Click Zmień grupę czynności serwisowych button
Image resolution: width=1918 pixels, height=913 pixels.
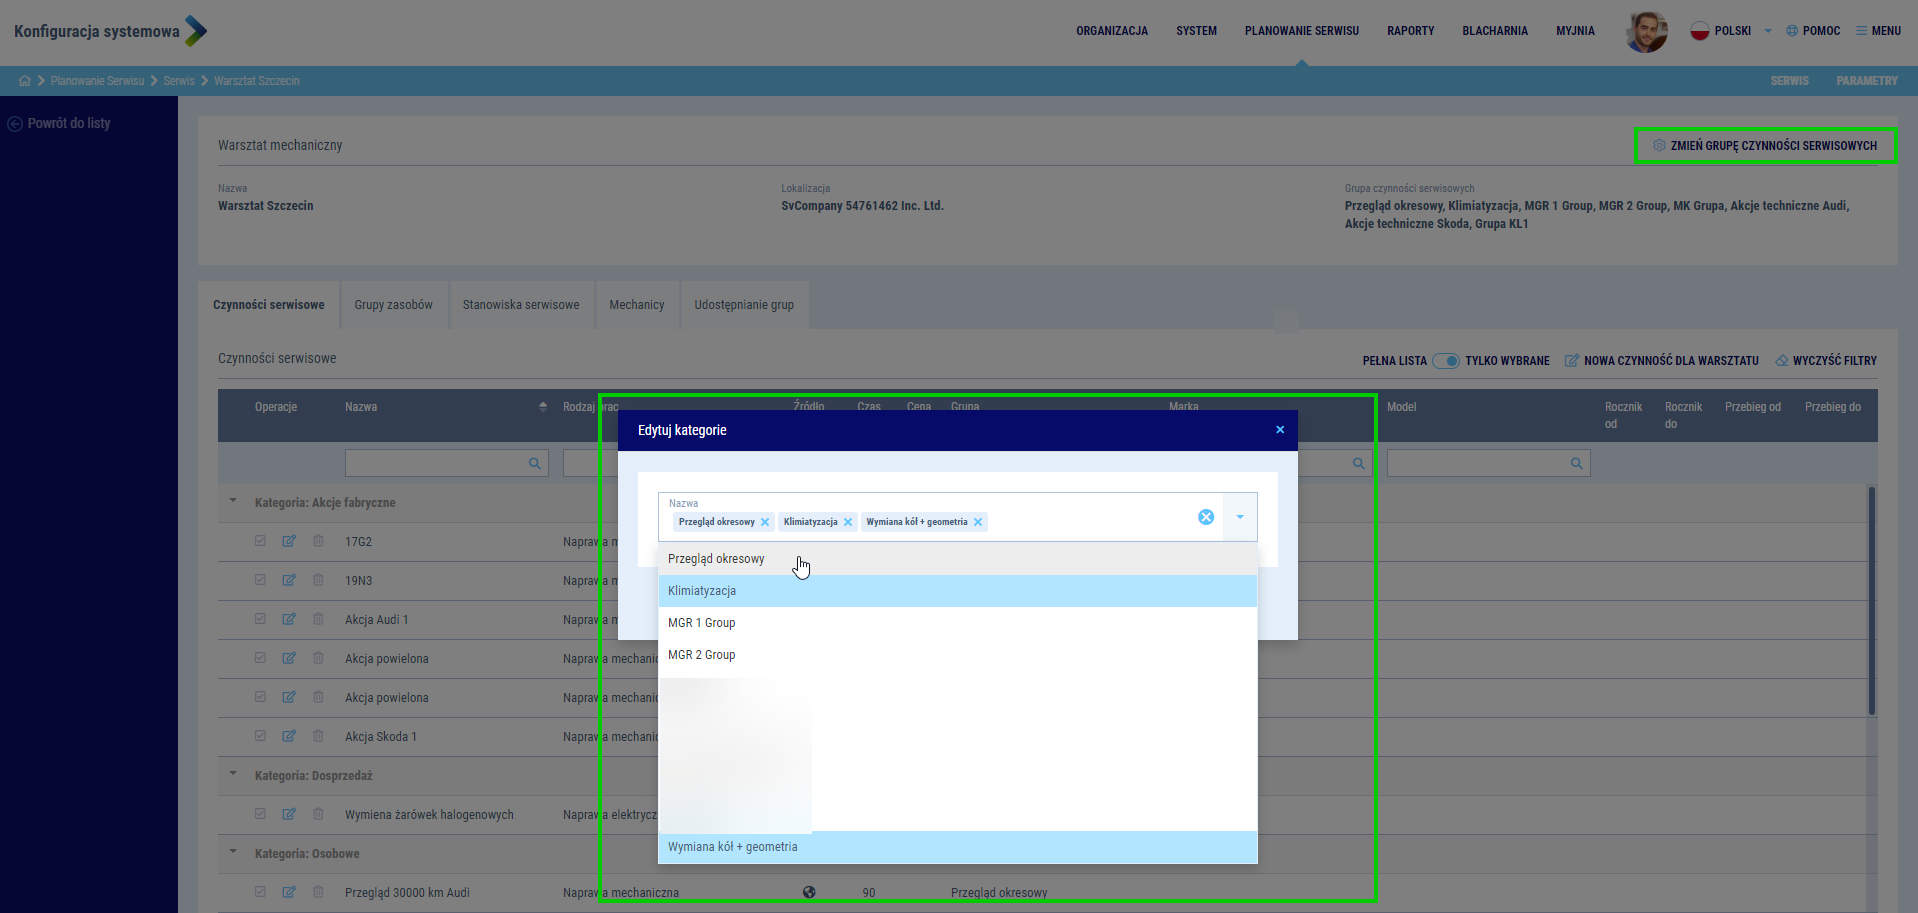(1764, 146)
